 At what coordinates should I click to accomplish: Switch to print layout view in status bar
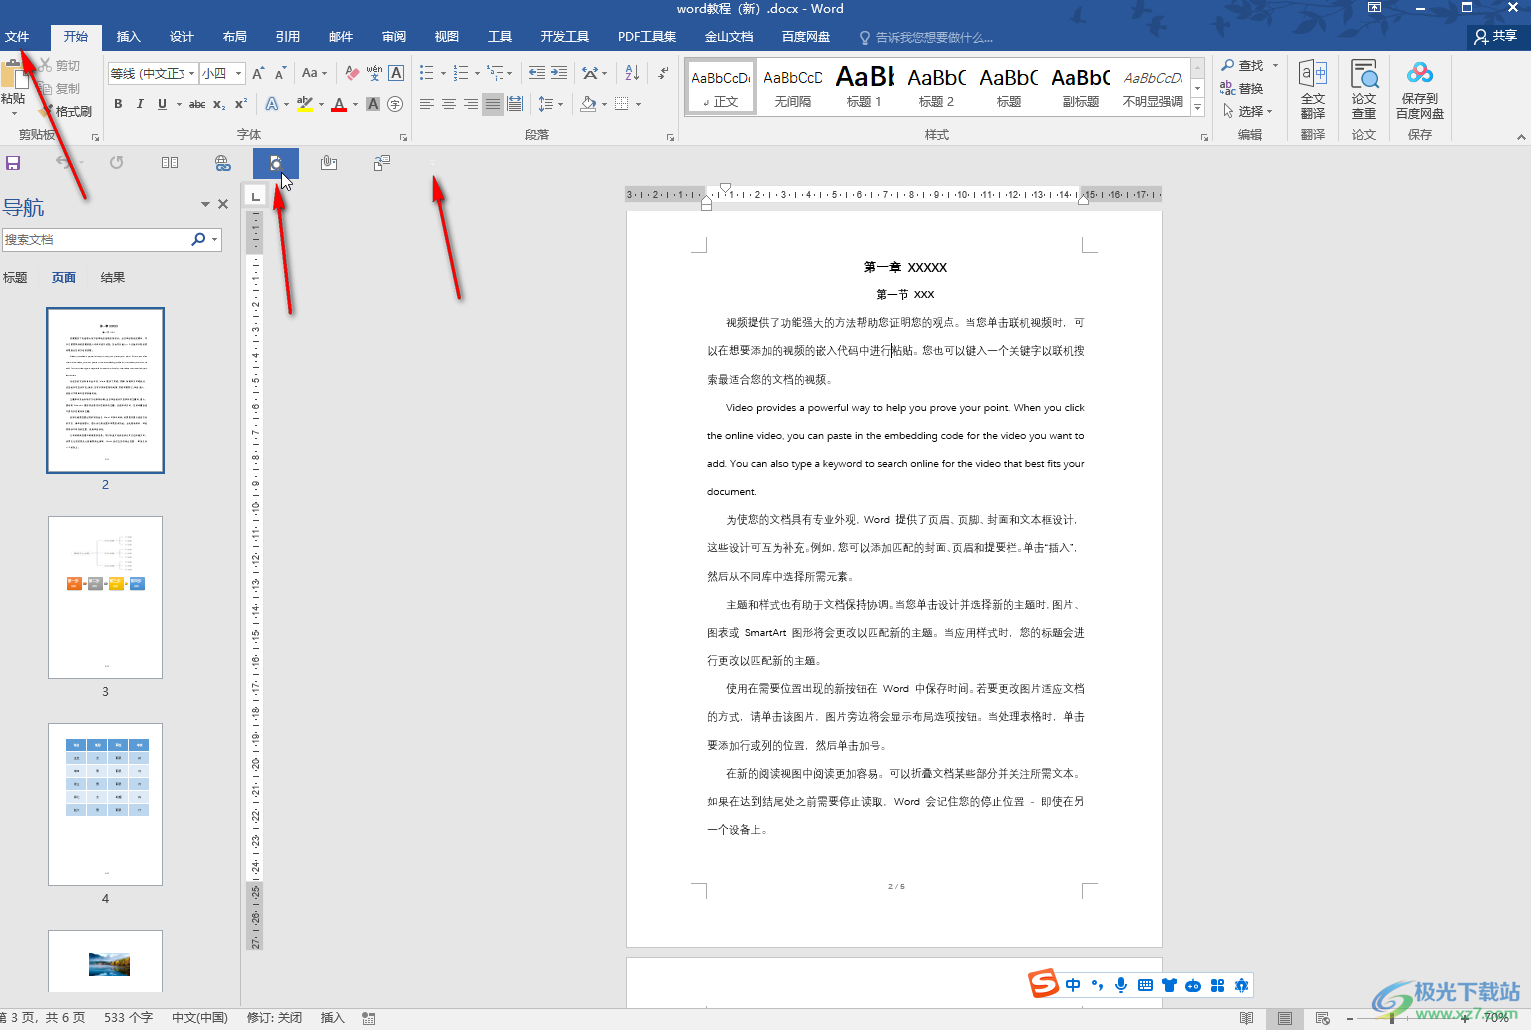(x=1285, y=1018)
